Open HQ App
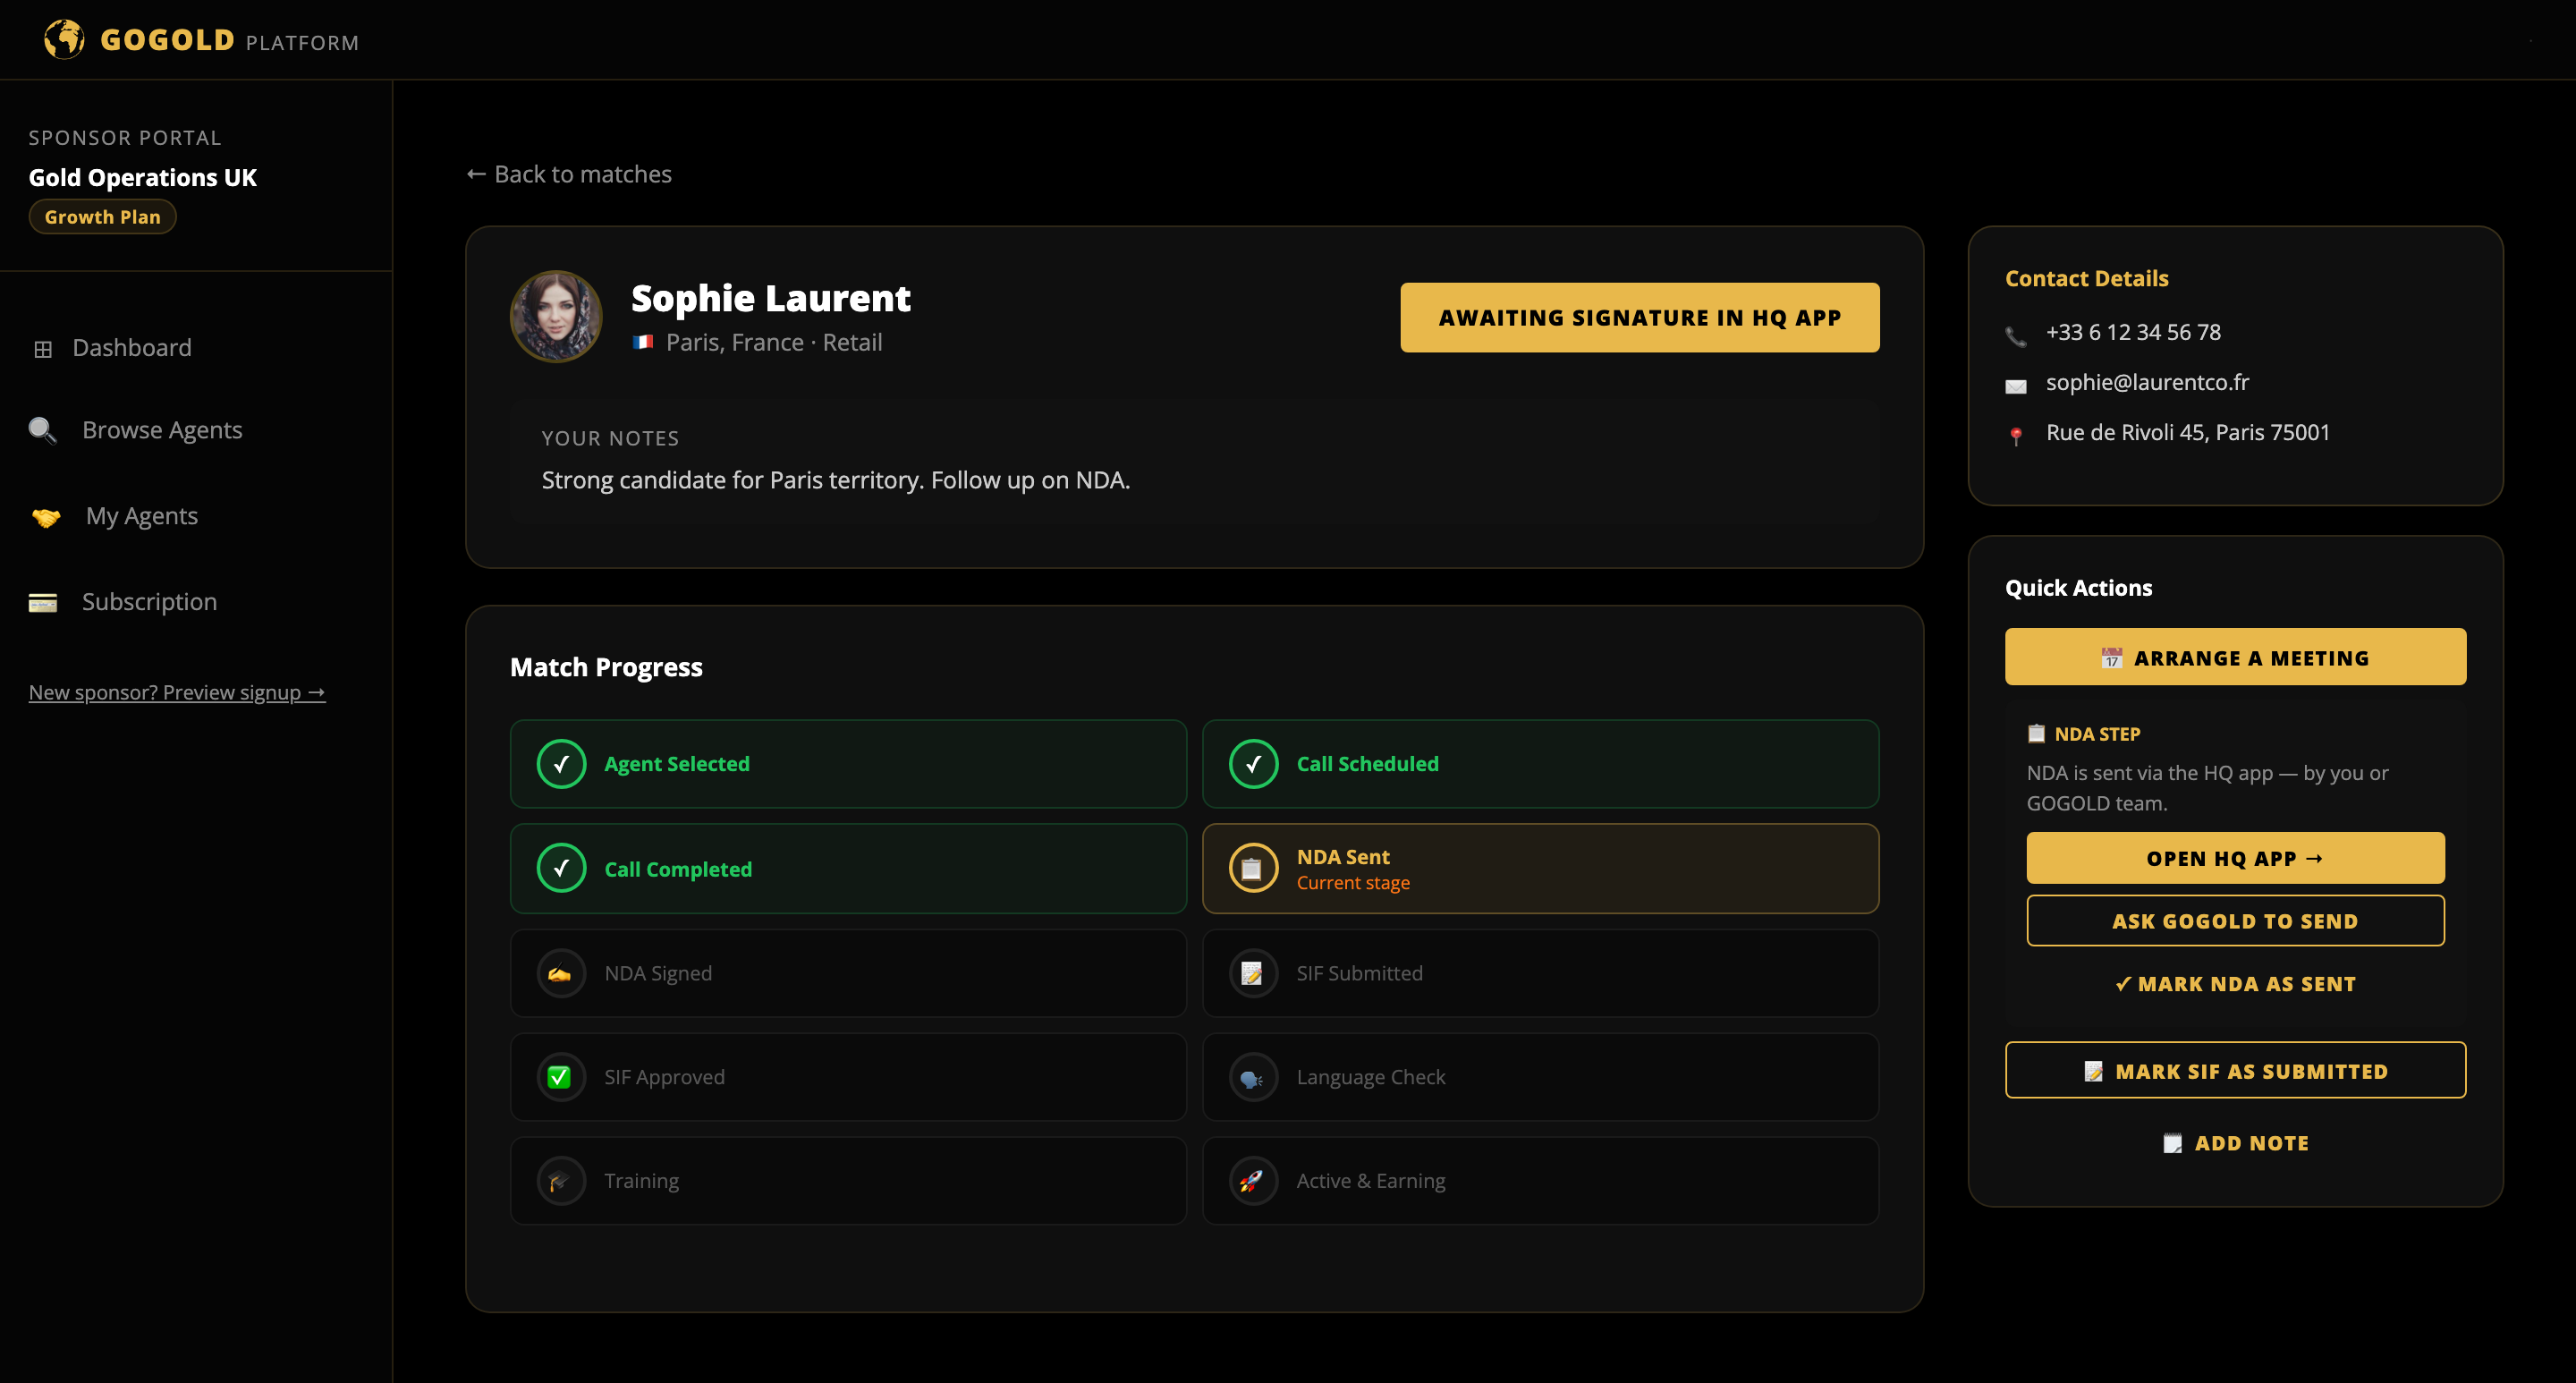2576x1383 pixels. point(2235,858)
